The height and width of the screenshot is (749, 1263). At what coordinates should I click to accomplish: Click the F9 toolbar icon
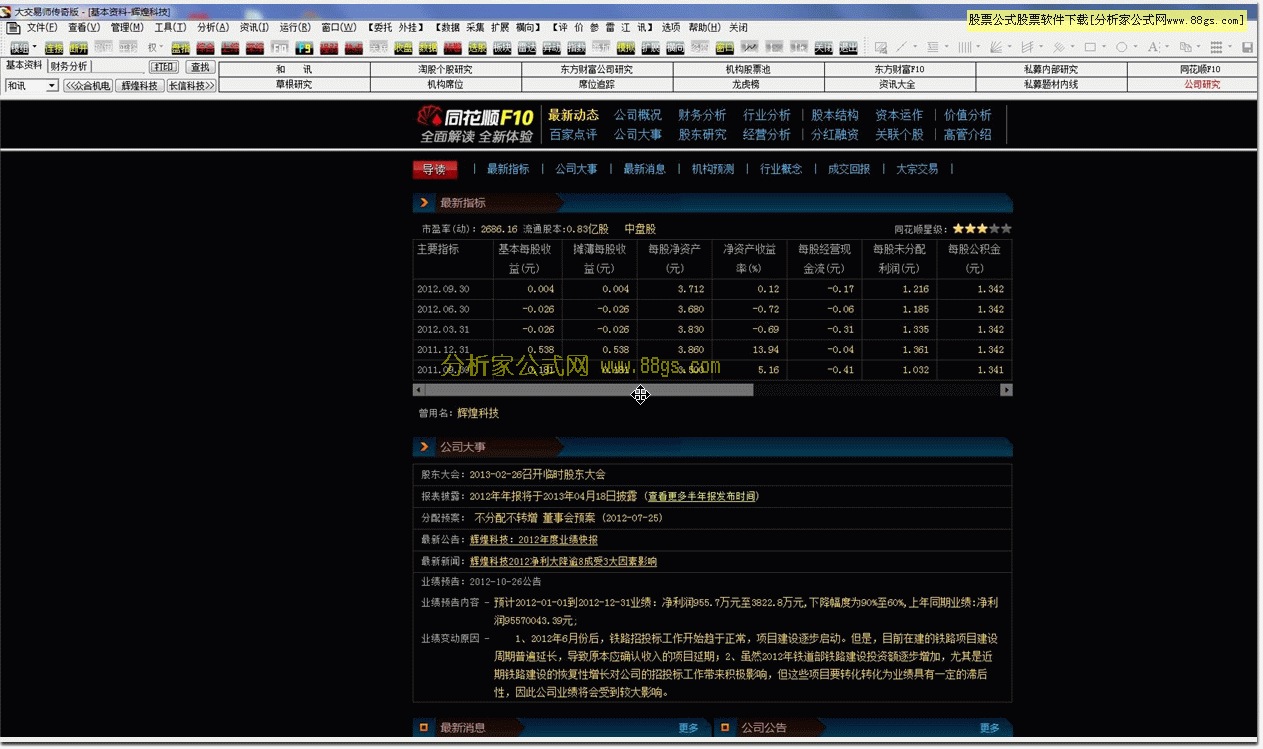[304, 47]
